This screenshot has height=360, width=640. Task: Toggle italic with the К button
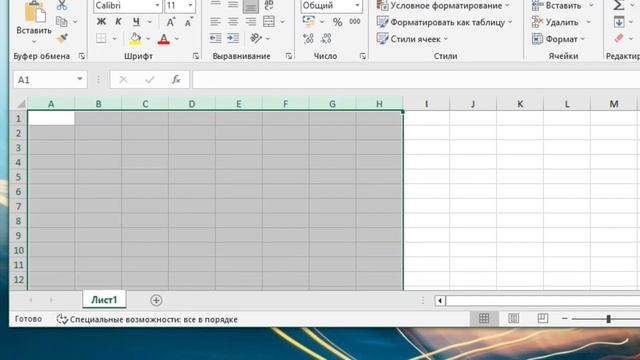[x=118, y=22]
